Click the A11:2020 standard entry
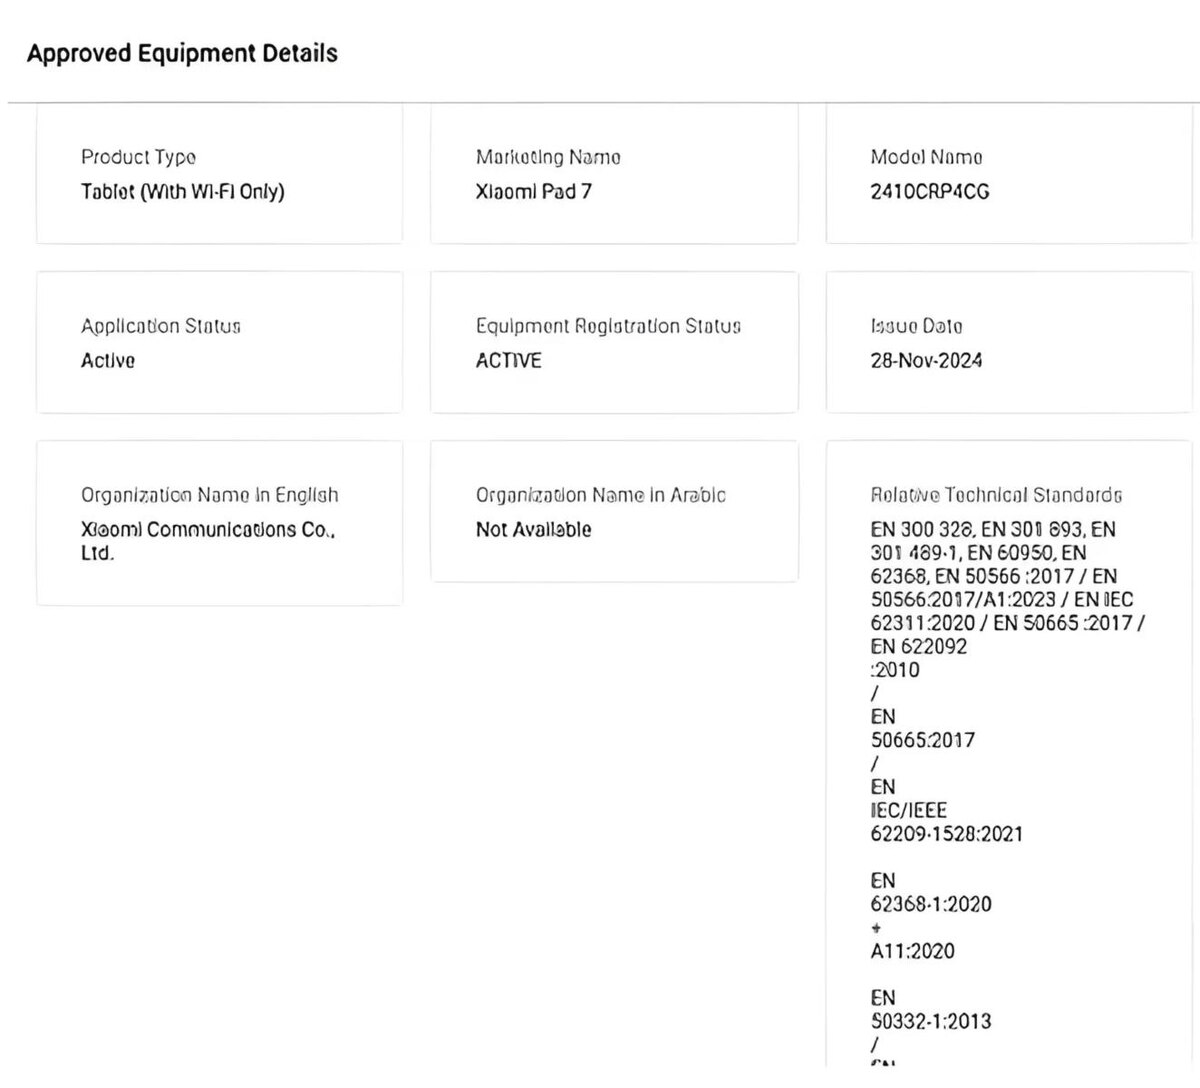 912,951
